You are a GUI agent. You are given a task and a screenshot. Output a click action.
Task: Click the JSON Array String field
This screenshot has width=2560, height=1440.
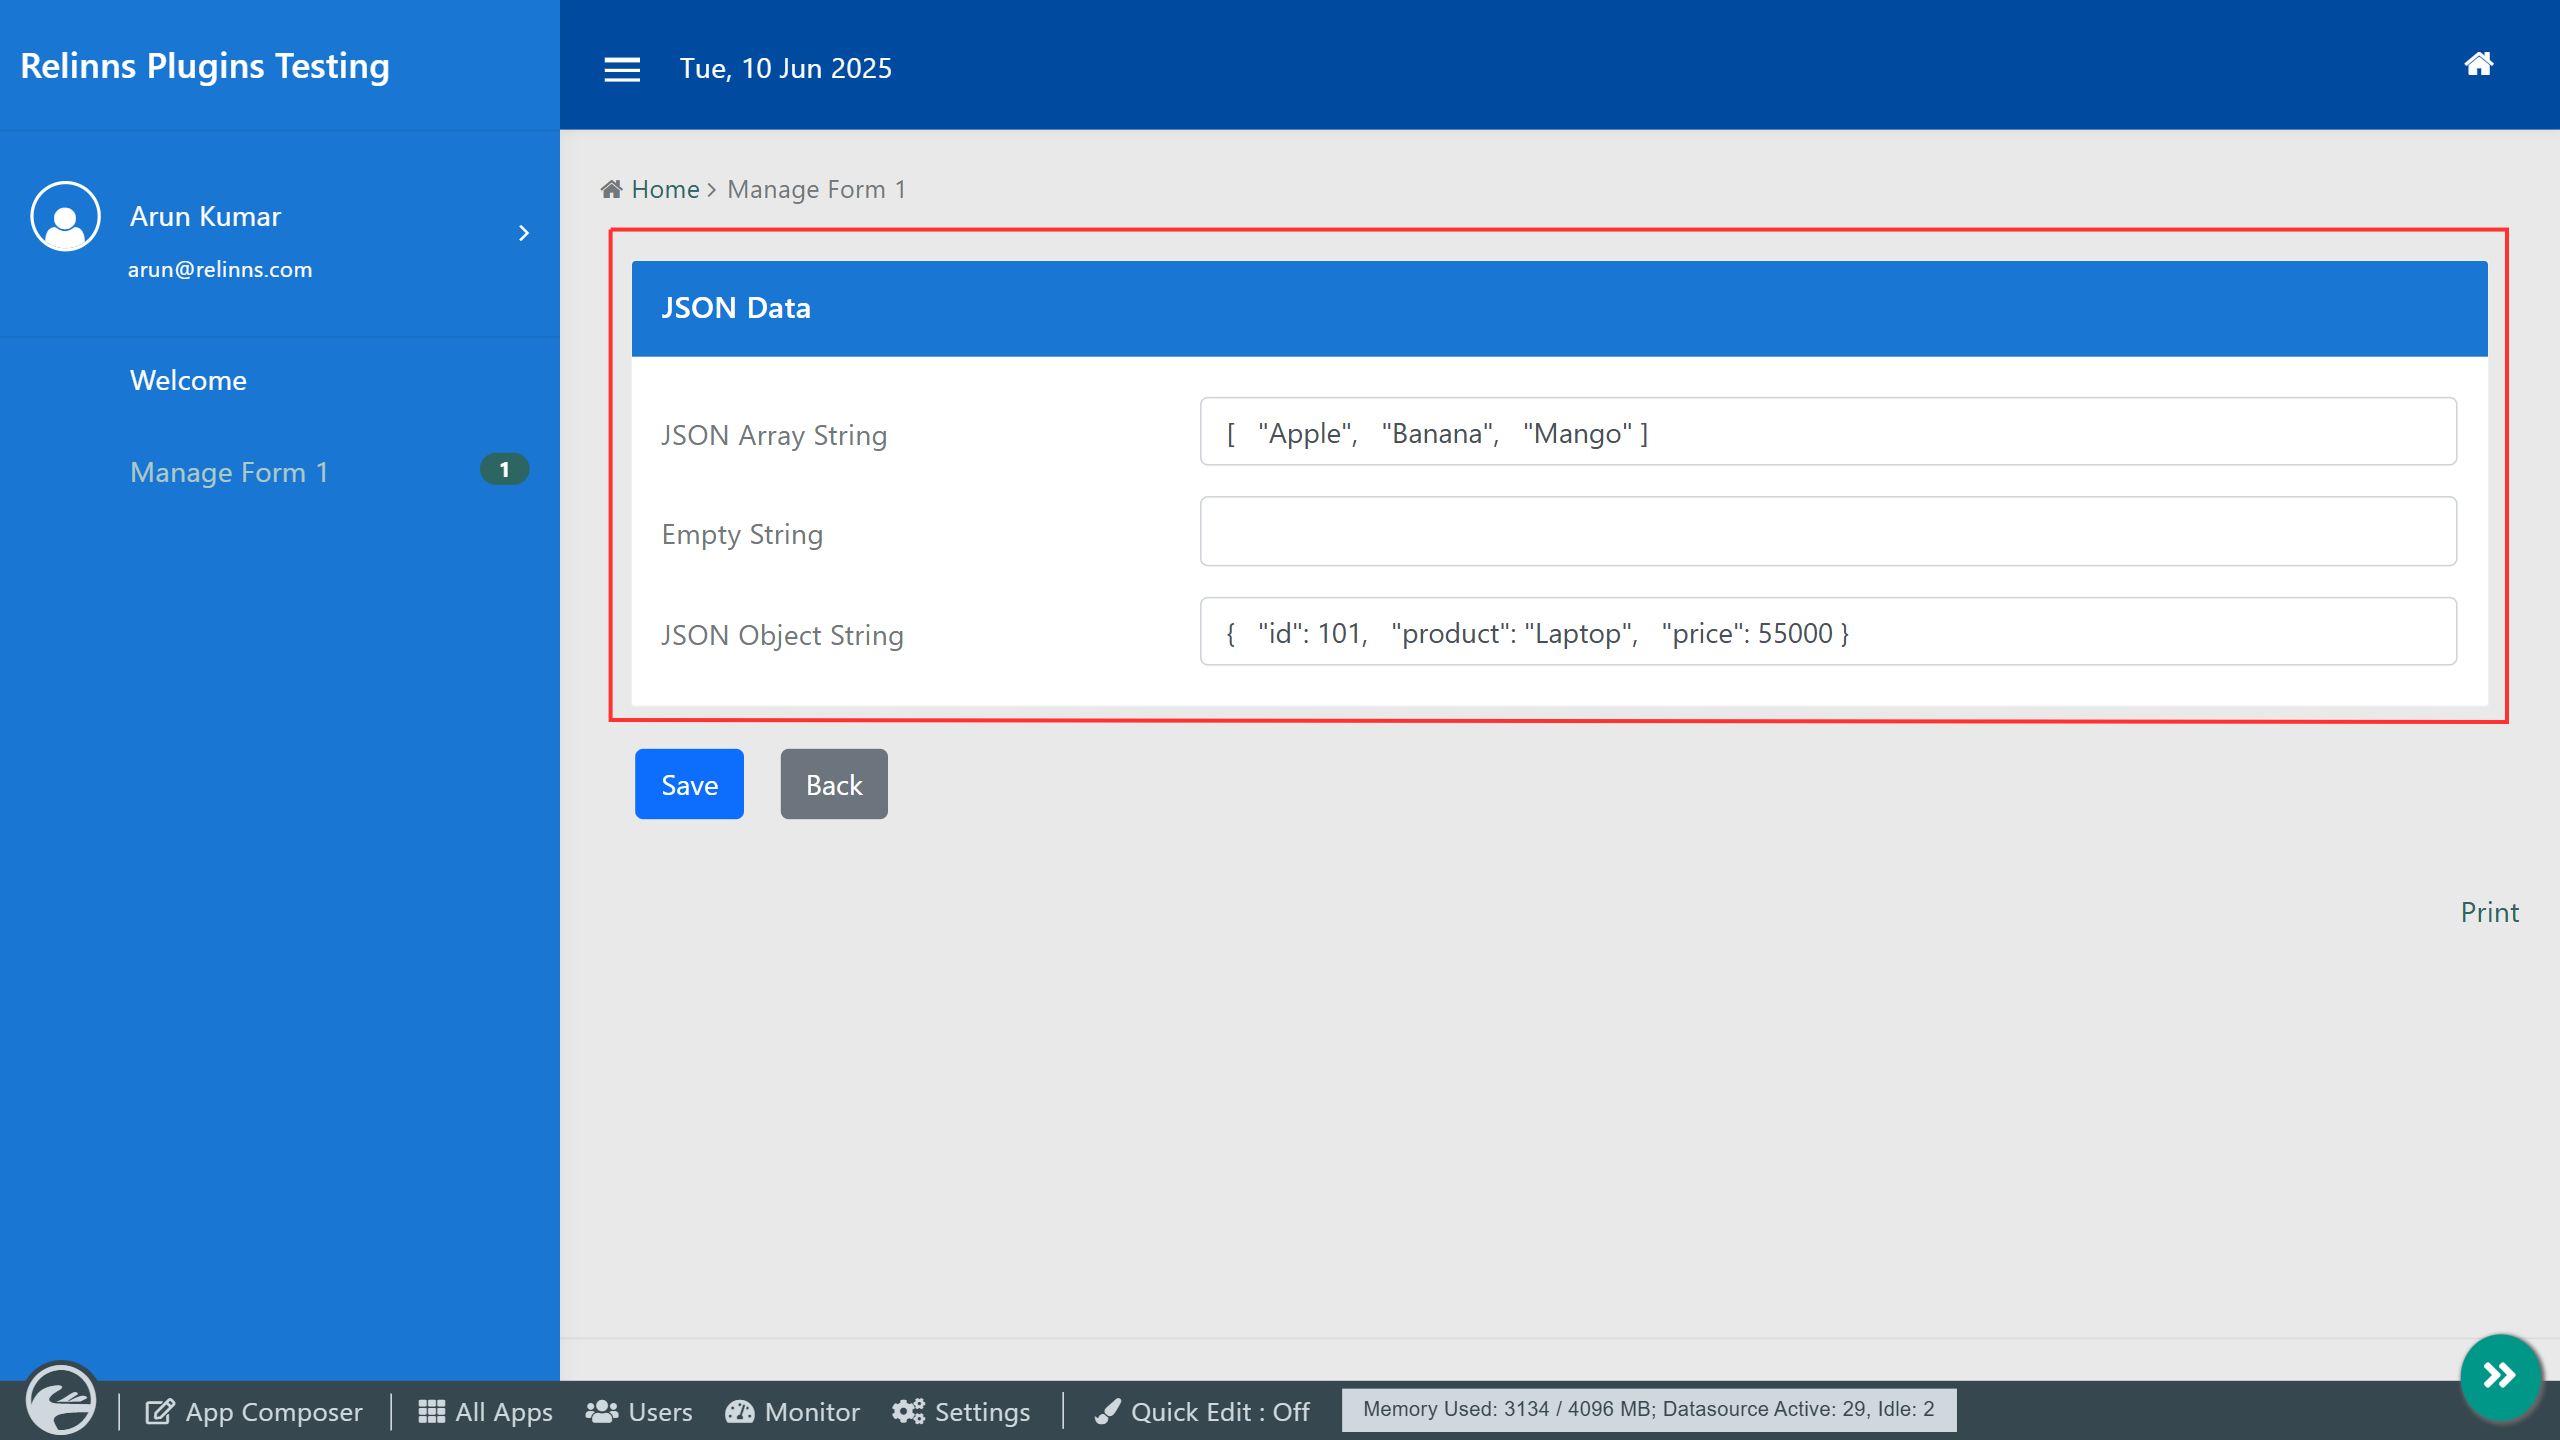pos(1827,432)
